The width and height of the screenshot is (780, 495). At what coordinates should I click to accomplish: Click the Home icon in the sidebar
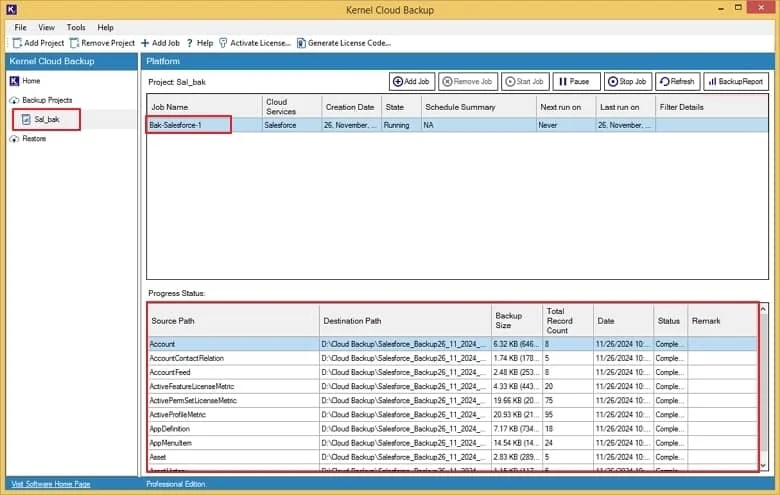14,81
